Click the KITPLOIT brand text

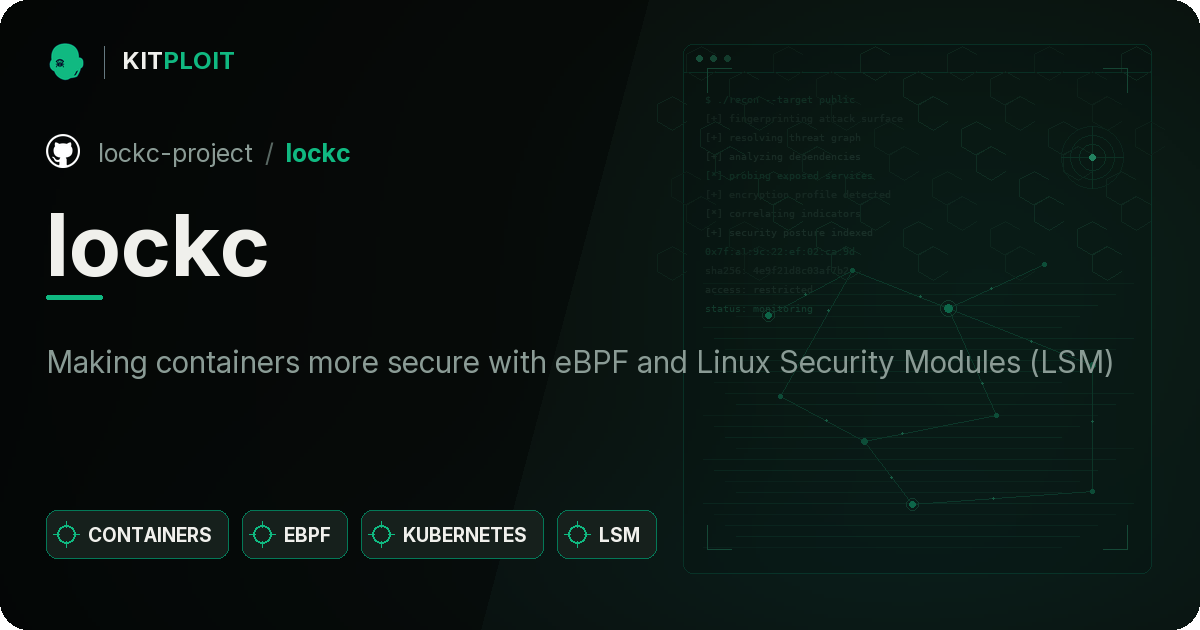178,61
